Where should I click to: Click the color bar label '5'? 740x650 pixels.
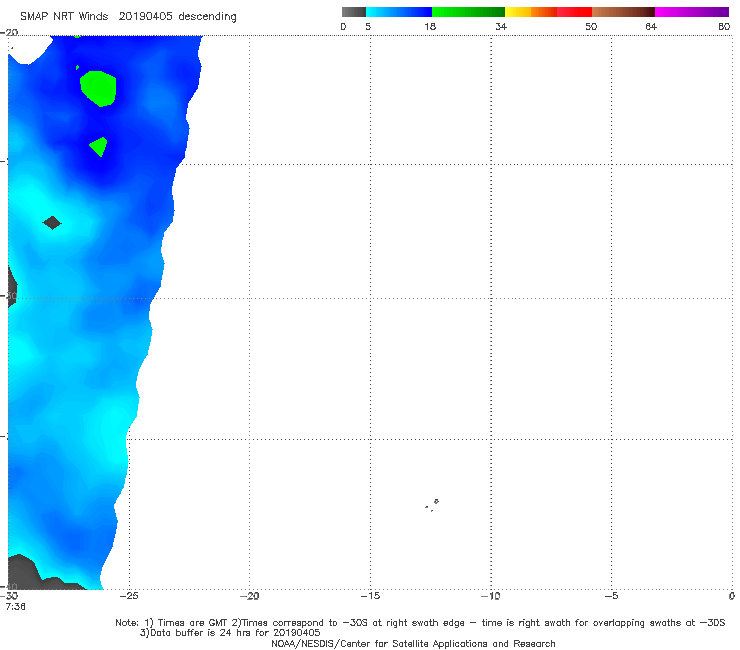pyautogui.click(x=368, y=27)
